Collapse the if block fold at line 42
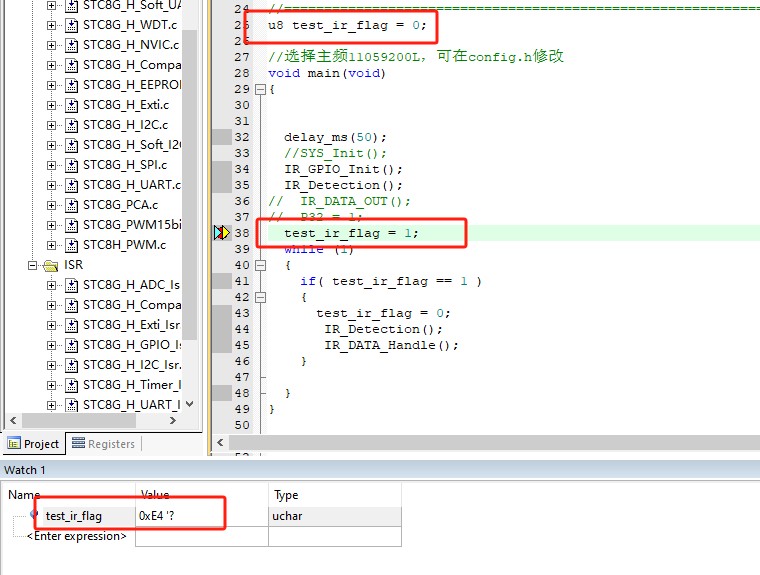Viewport: 760px width, 575px height. pyautogui.click(x=261, y=297)
